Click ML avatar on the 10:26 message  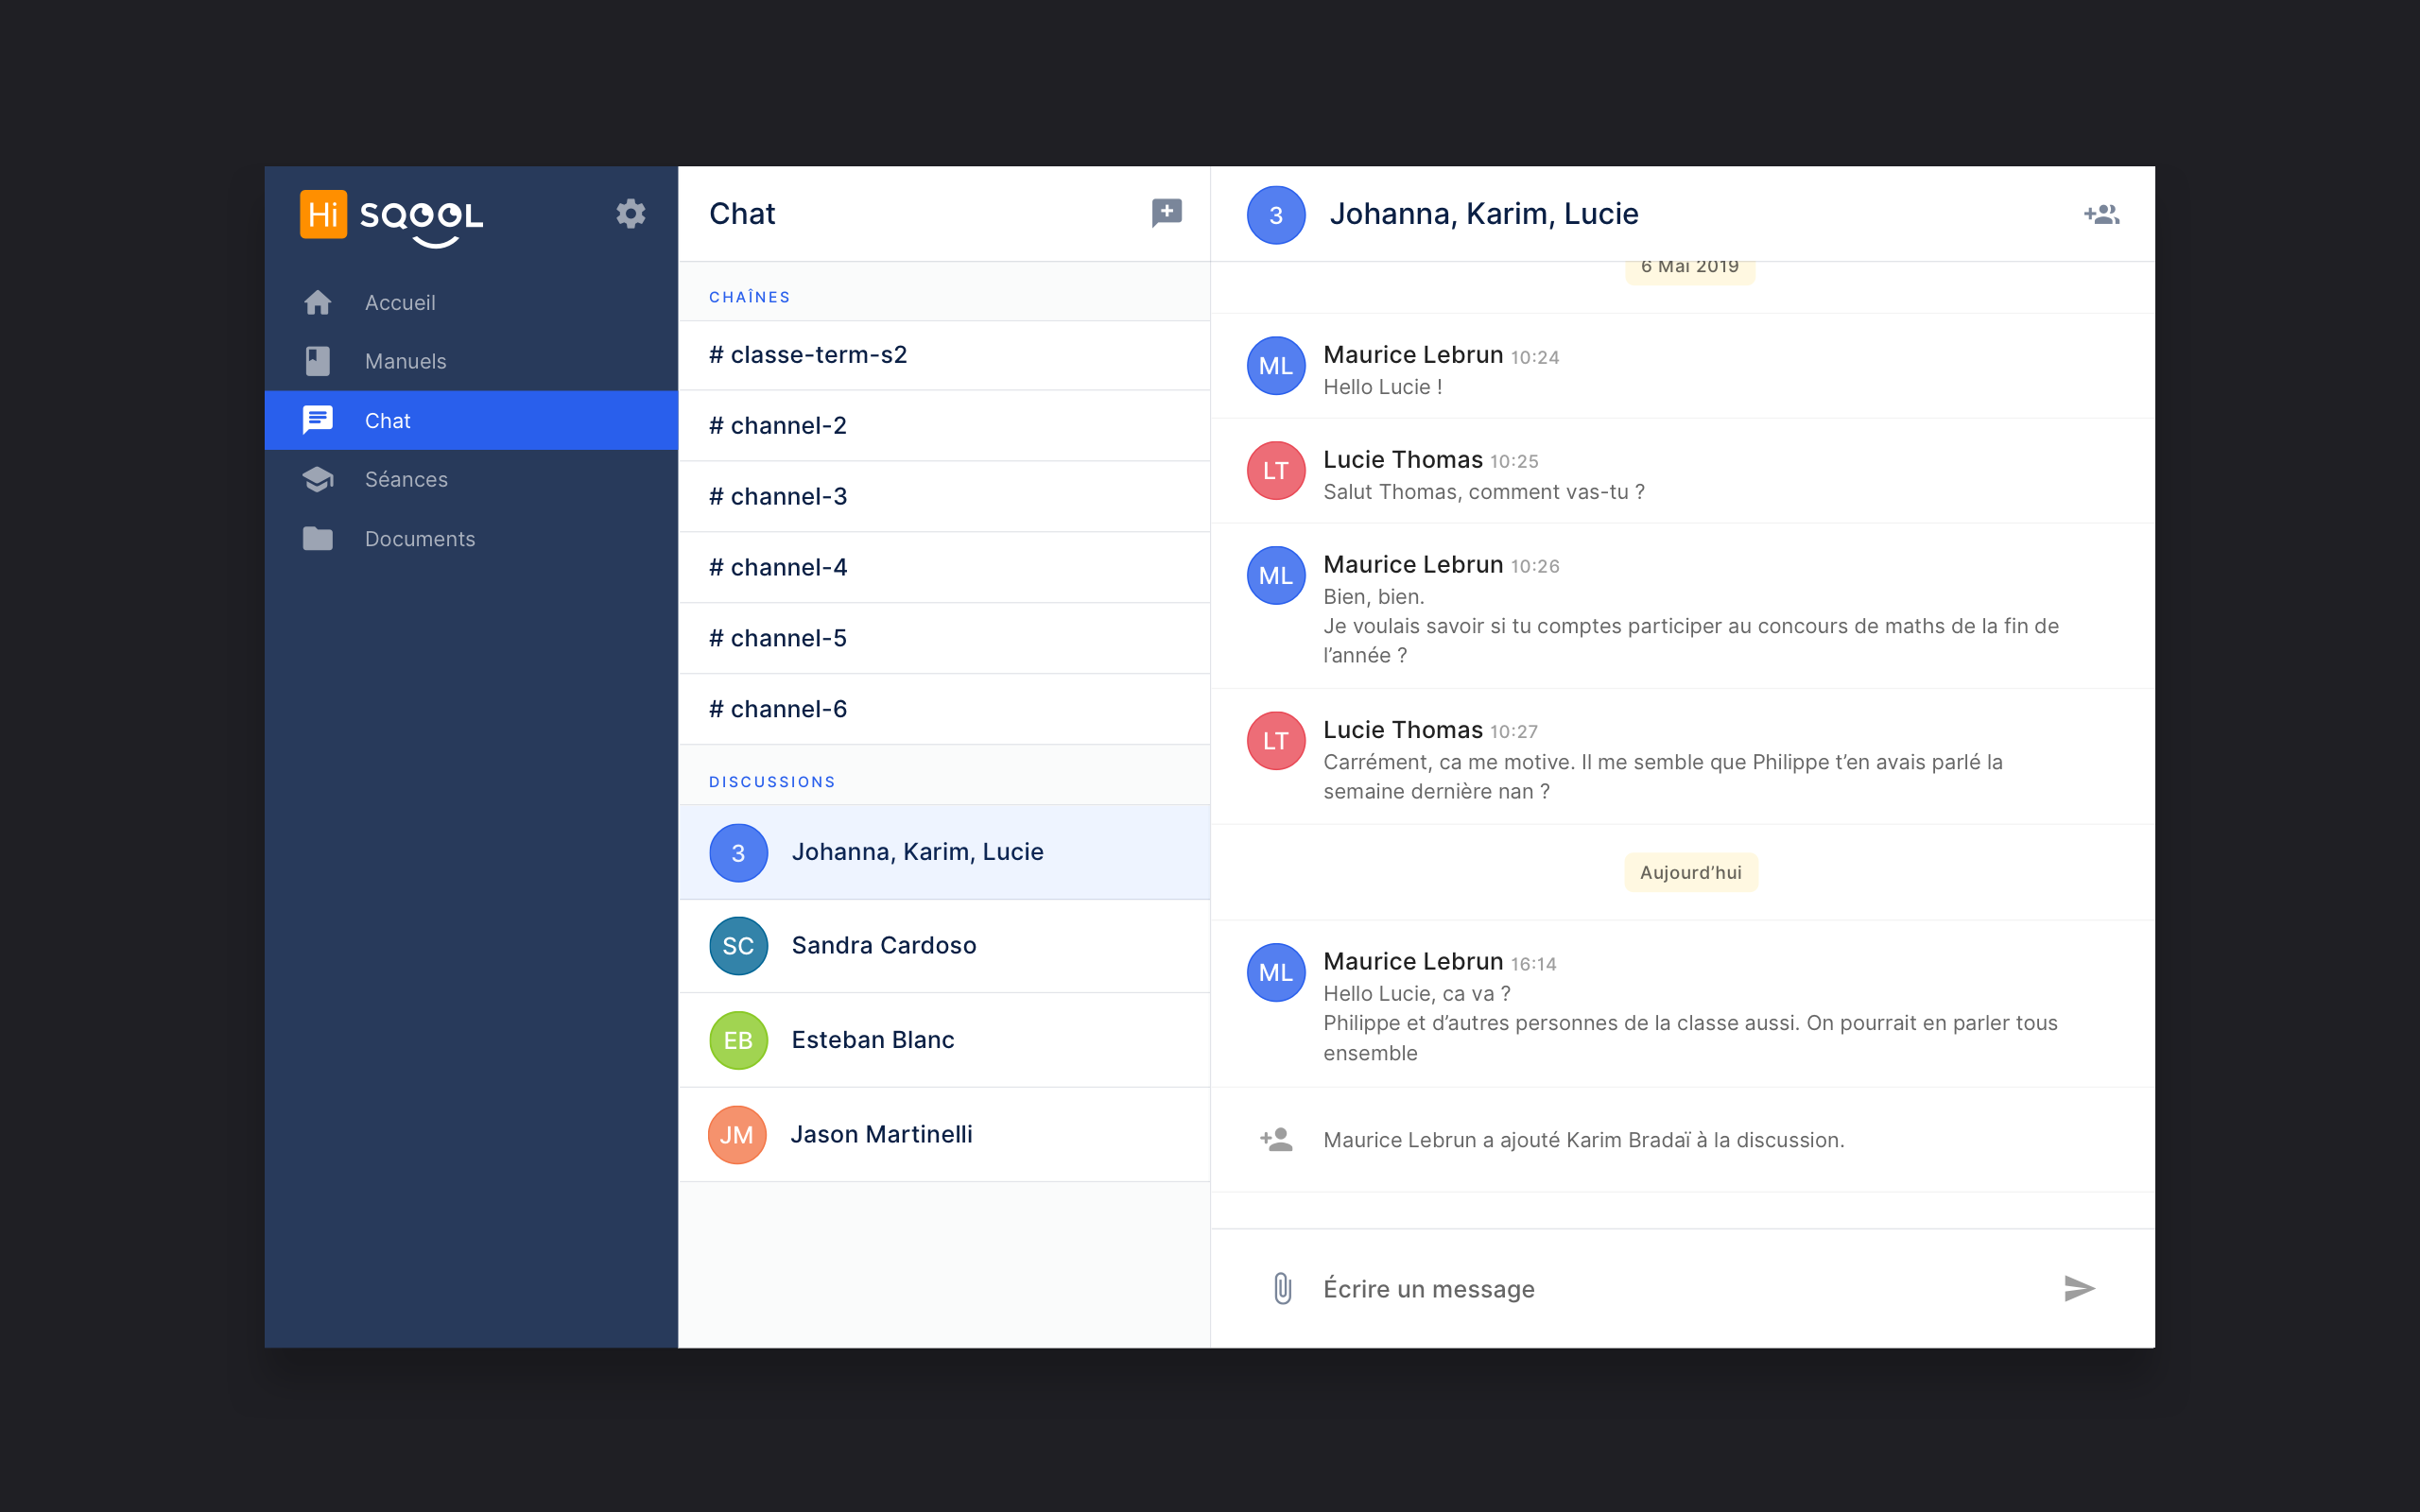(1276, 575)
